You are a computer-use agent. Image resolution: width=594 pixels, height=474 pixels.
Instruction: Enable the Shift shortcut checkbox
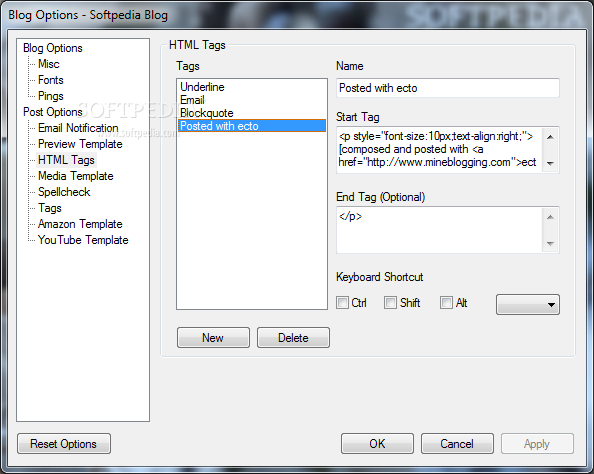tap(390, 303)
